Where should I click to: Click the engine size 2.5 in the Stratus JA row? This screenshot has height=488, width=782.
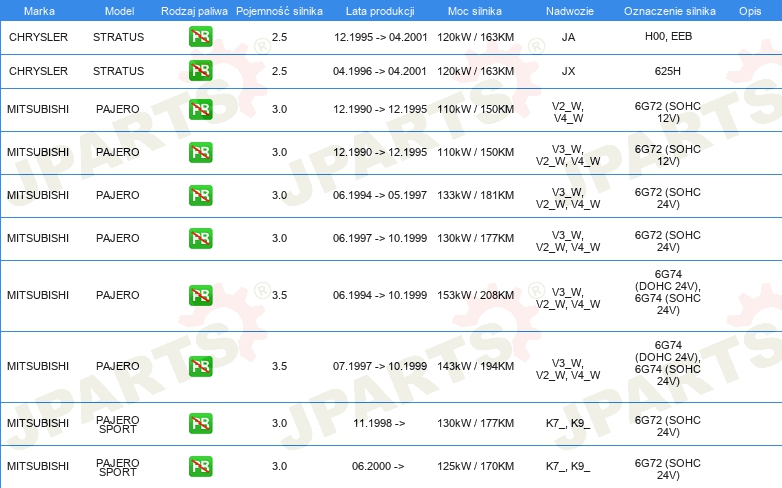click(x=279, y=37)
